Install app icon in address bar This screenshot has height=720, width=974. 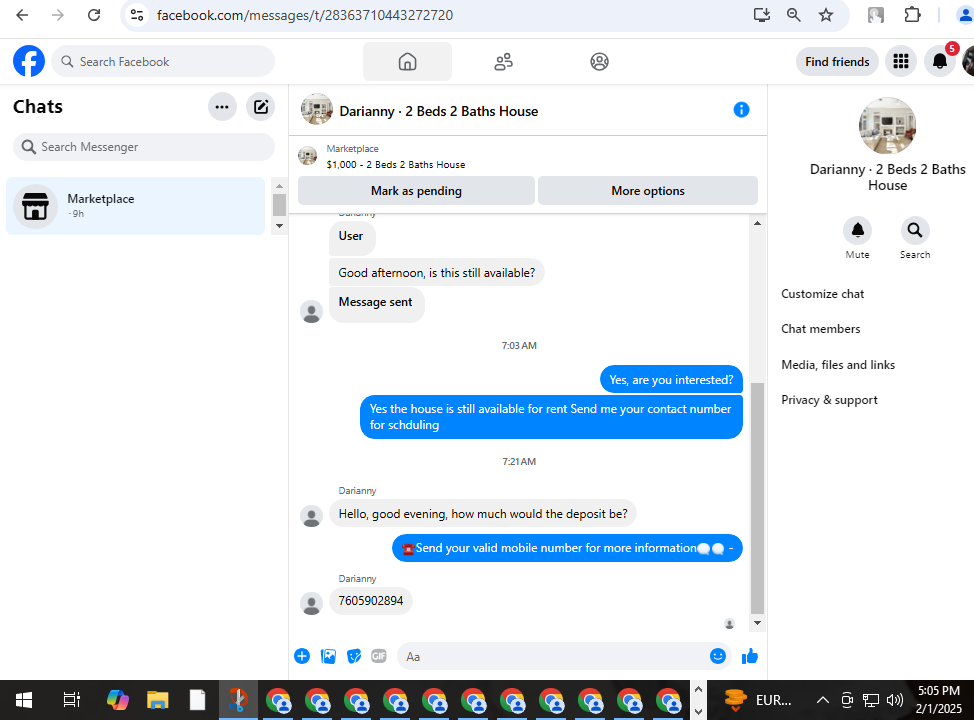point(762,15)
